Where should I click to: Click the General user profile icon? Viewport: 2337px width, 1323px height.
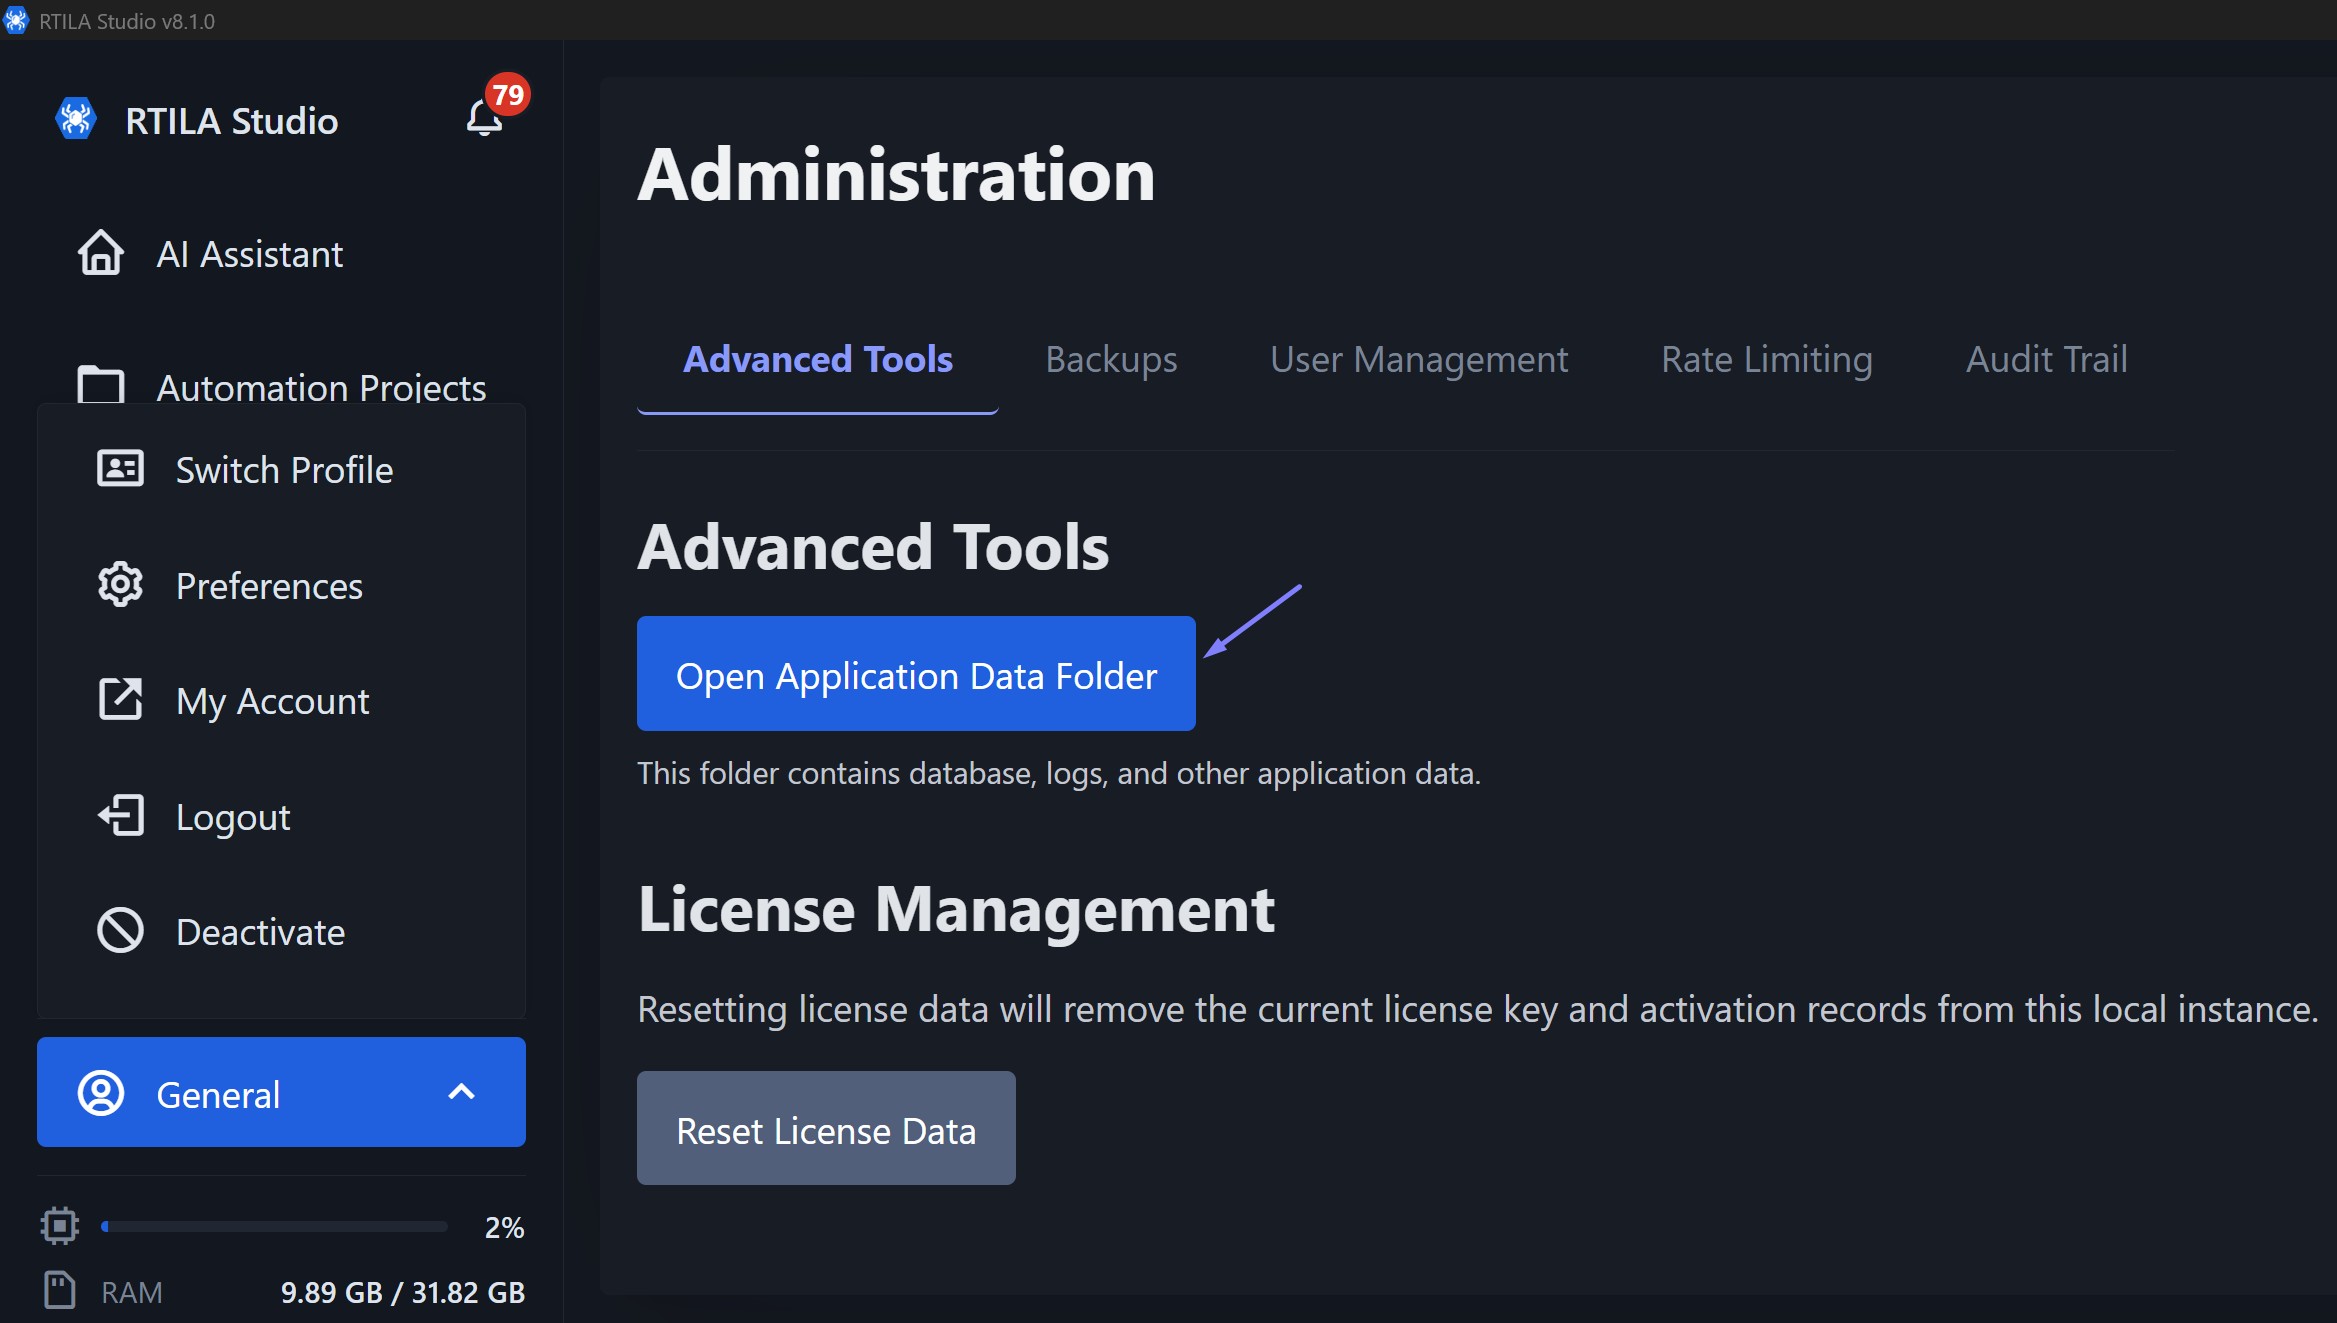(x=101, y=1093)
